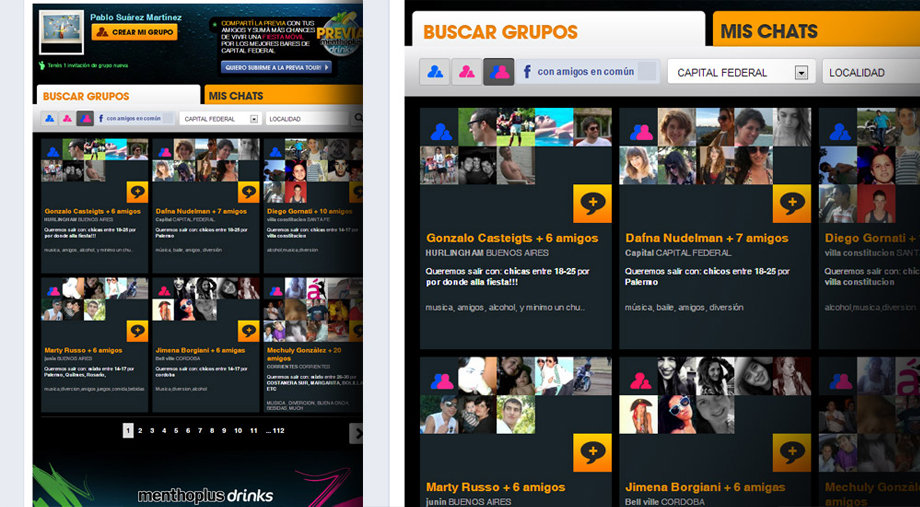Click the add-chat icon on Jimena Borgiani's group in the small view

point(248,331)
